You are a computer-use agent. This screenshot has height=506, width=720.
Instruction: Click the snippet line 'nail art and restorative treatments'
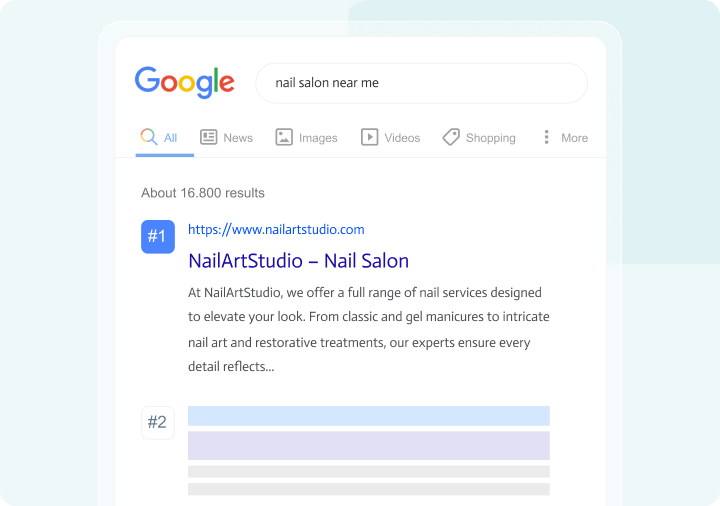coord(359,343)
